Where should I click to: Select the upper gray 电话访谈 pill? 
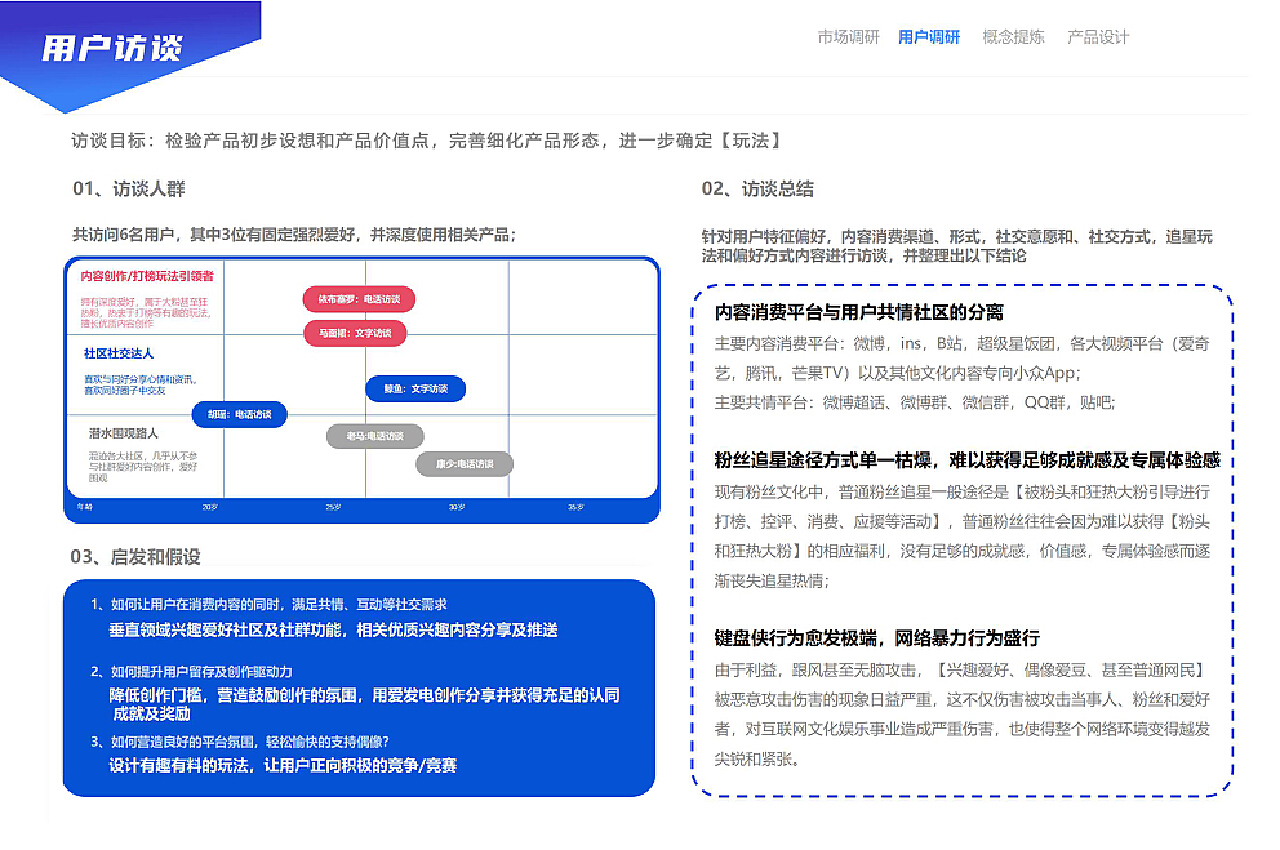[375, 436]
